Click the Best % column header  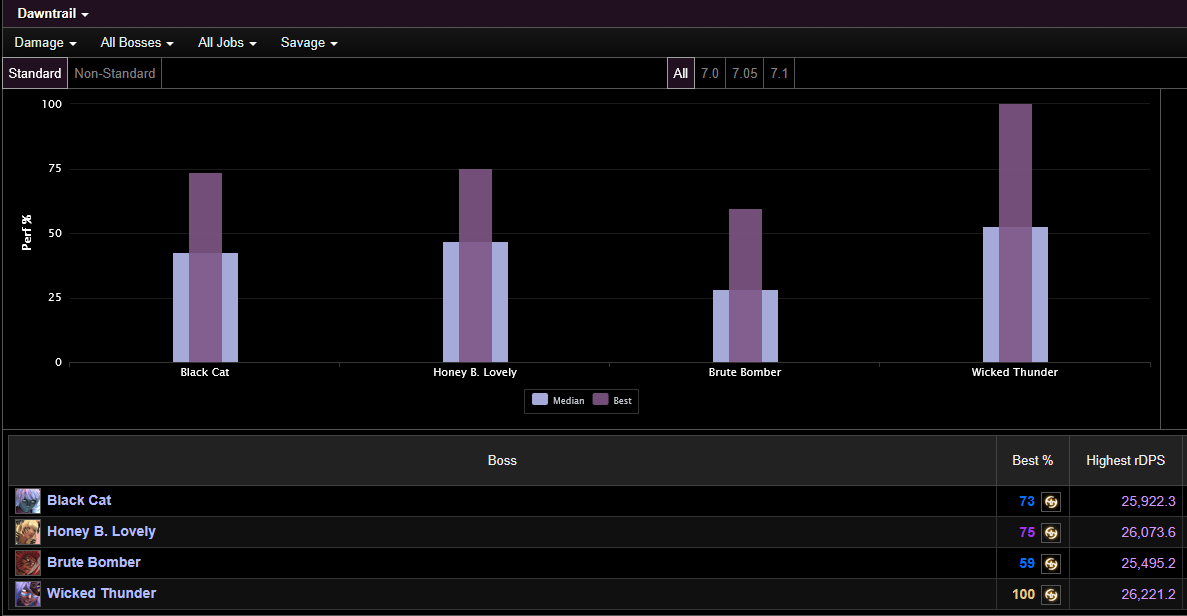tap(1033, 460)
